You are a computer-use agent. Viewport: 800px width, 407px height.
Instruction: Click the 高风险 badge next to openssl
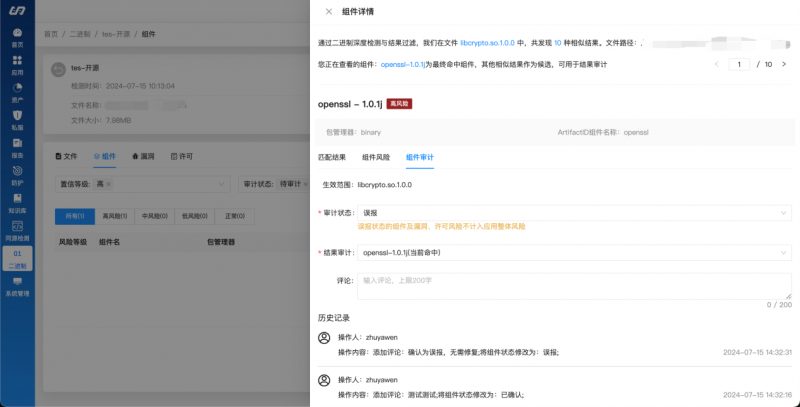point(399,104)
